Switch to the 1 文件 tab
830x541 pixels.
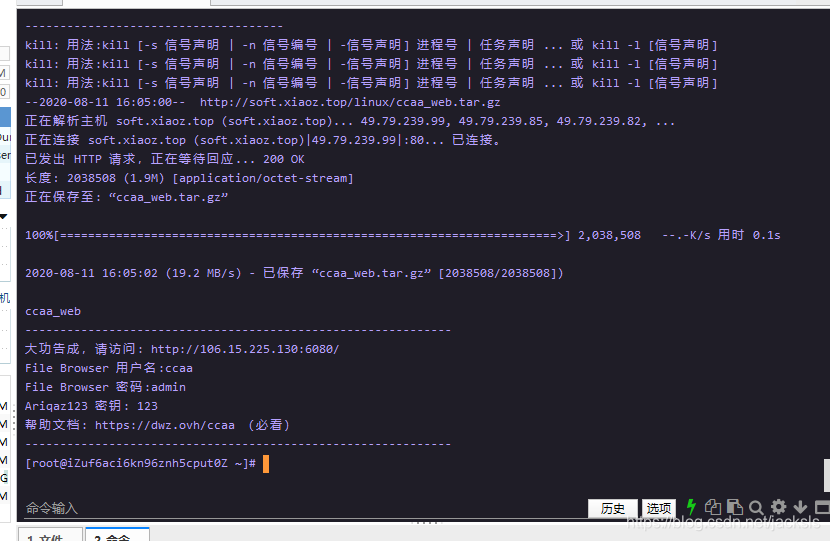pos(50,535)
